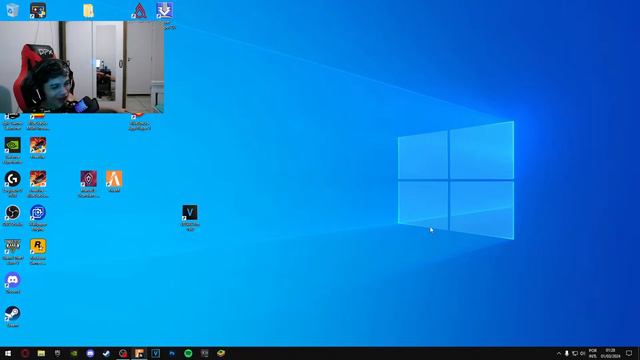Open the red triangle logo desktop shortcut
The width and height of the screenshot is (640, 360).
tap(140, 11)
